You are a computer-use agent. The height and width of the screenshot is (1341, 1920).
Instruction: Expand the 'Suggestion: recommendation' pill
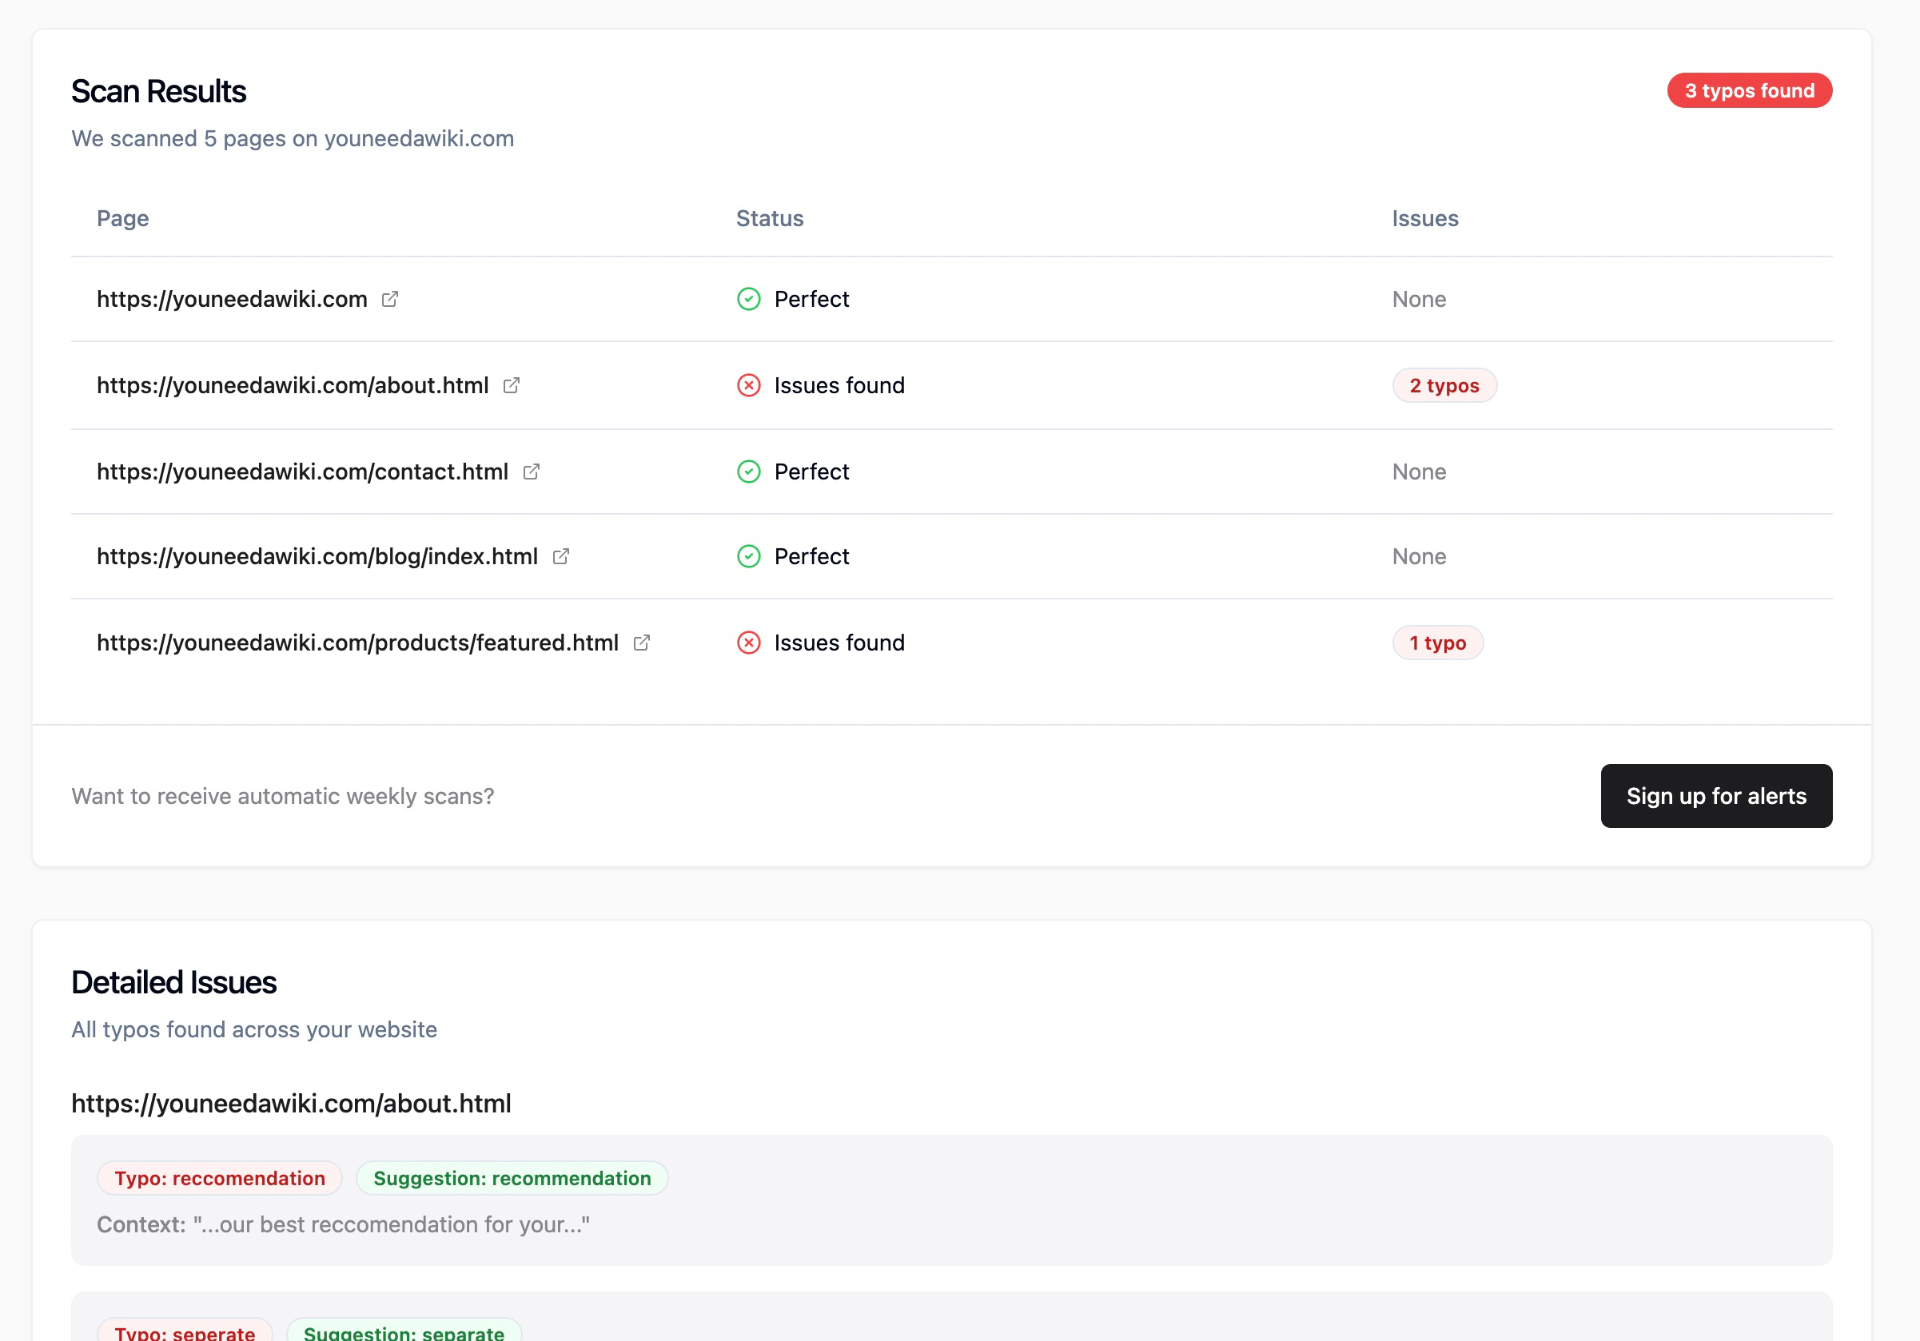tap(512, 1178)
